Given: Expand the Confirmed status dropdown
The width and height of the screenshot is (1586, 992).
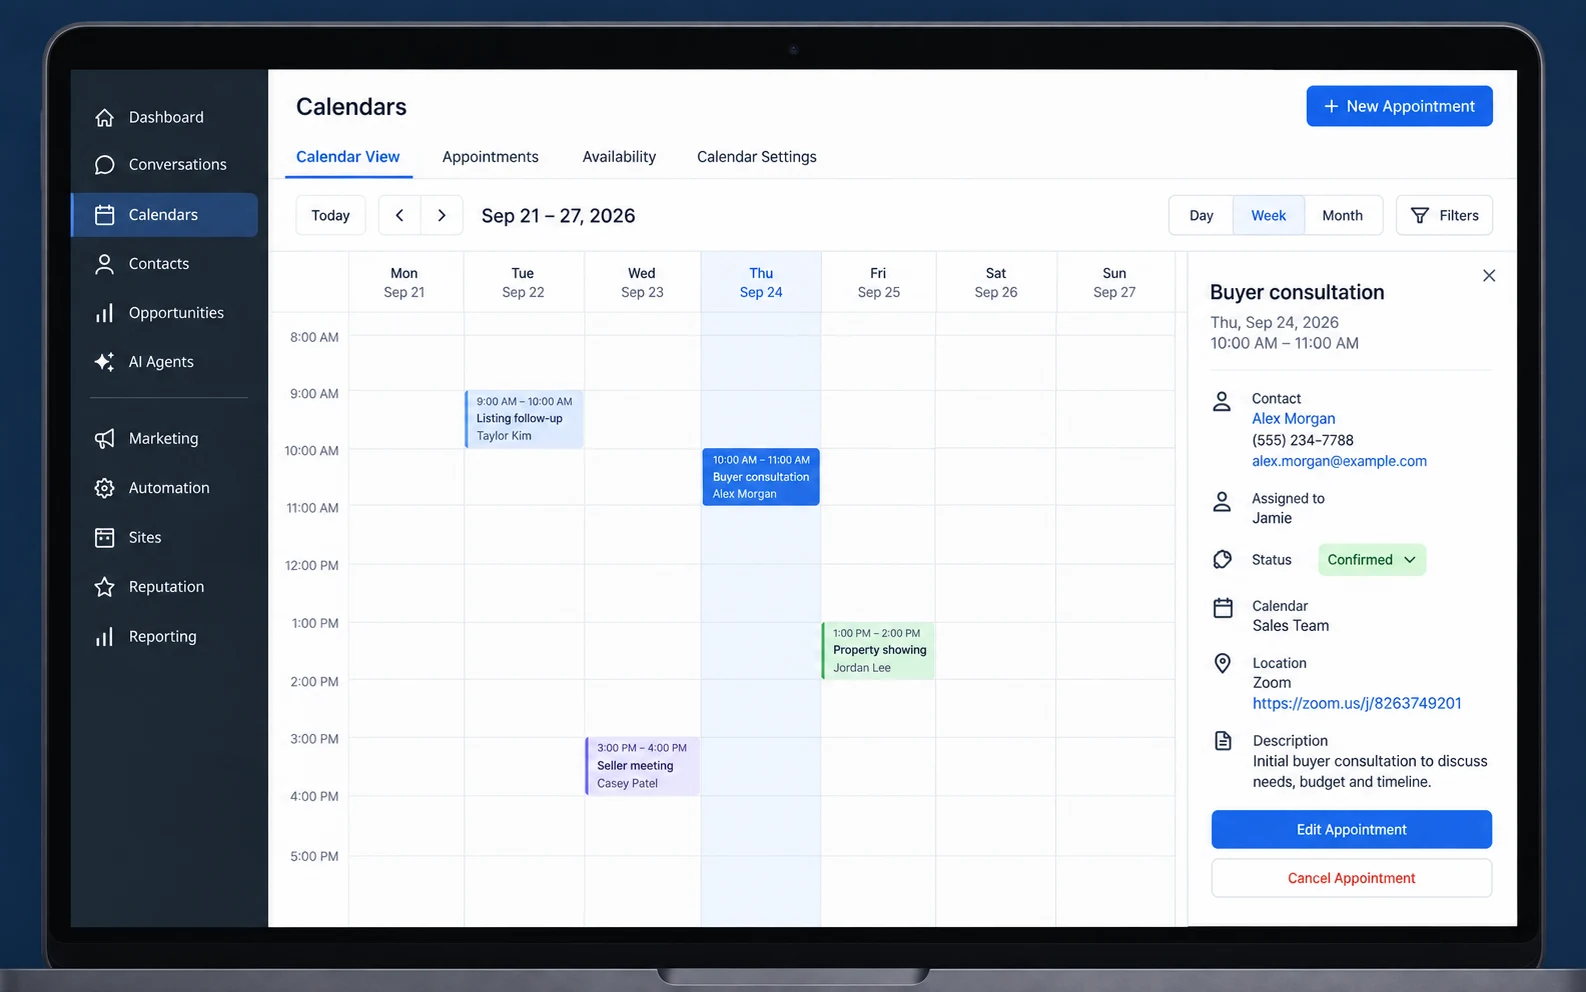Looking at the screenshot, I should click(1372, 560).
